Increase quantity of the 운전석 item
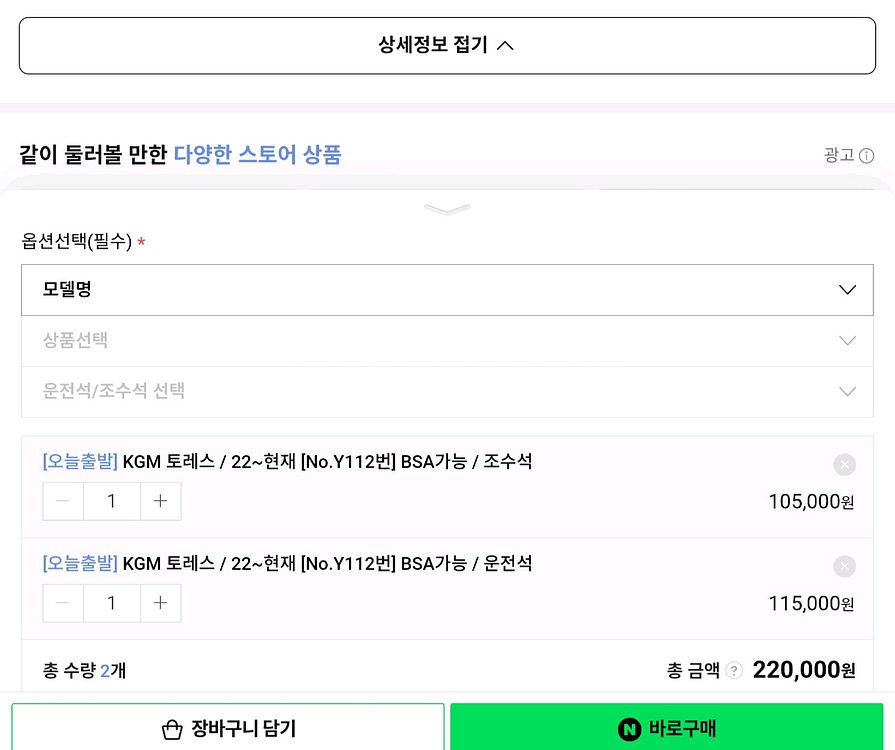The width and height of the screenshot is (895, 750). (161, 603)
